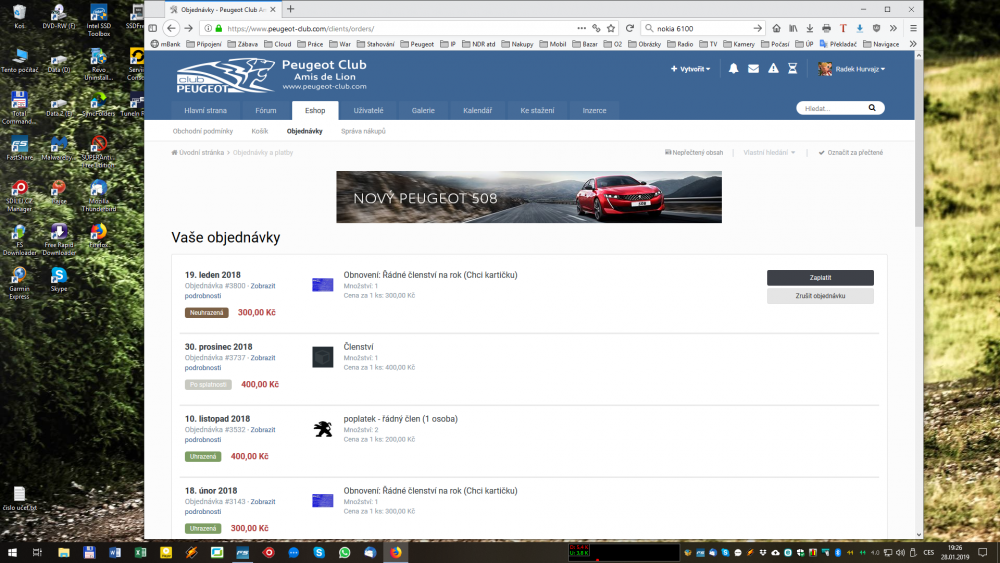This screenshot has width=1000, height=563.
Task: Bookmark this page with star icon
Action: click(611, 28)
